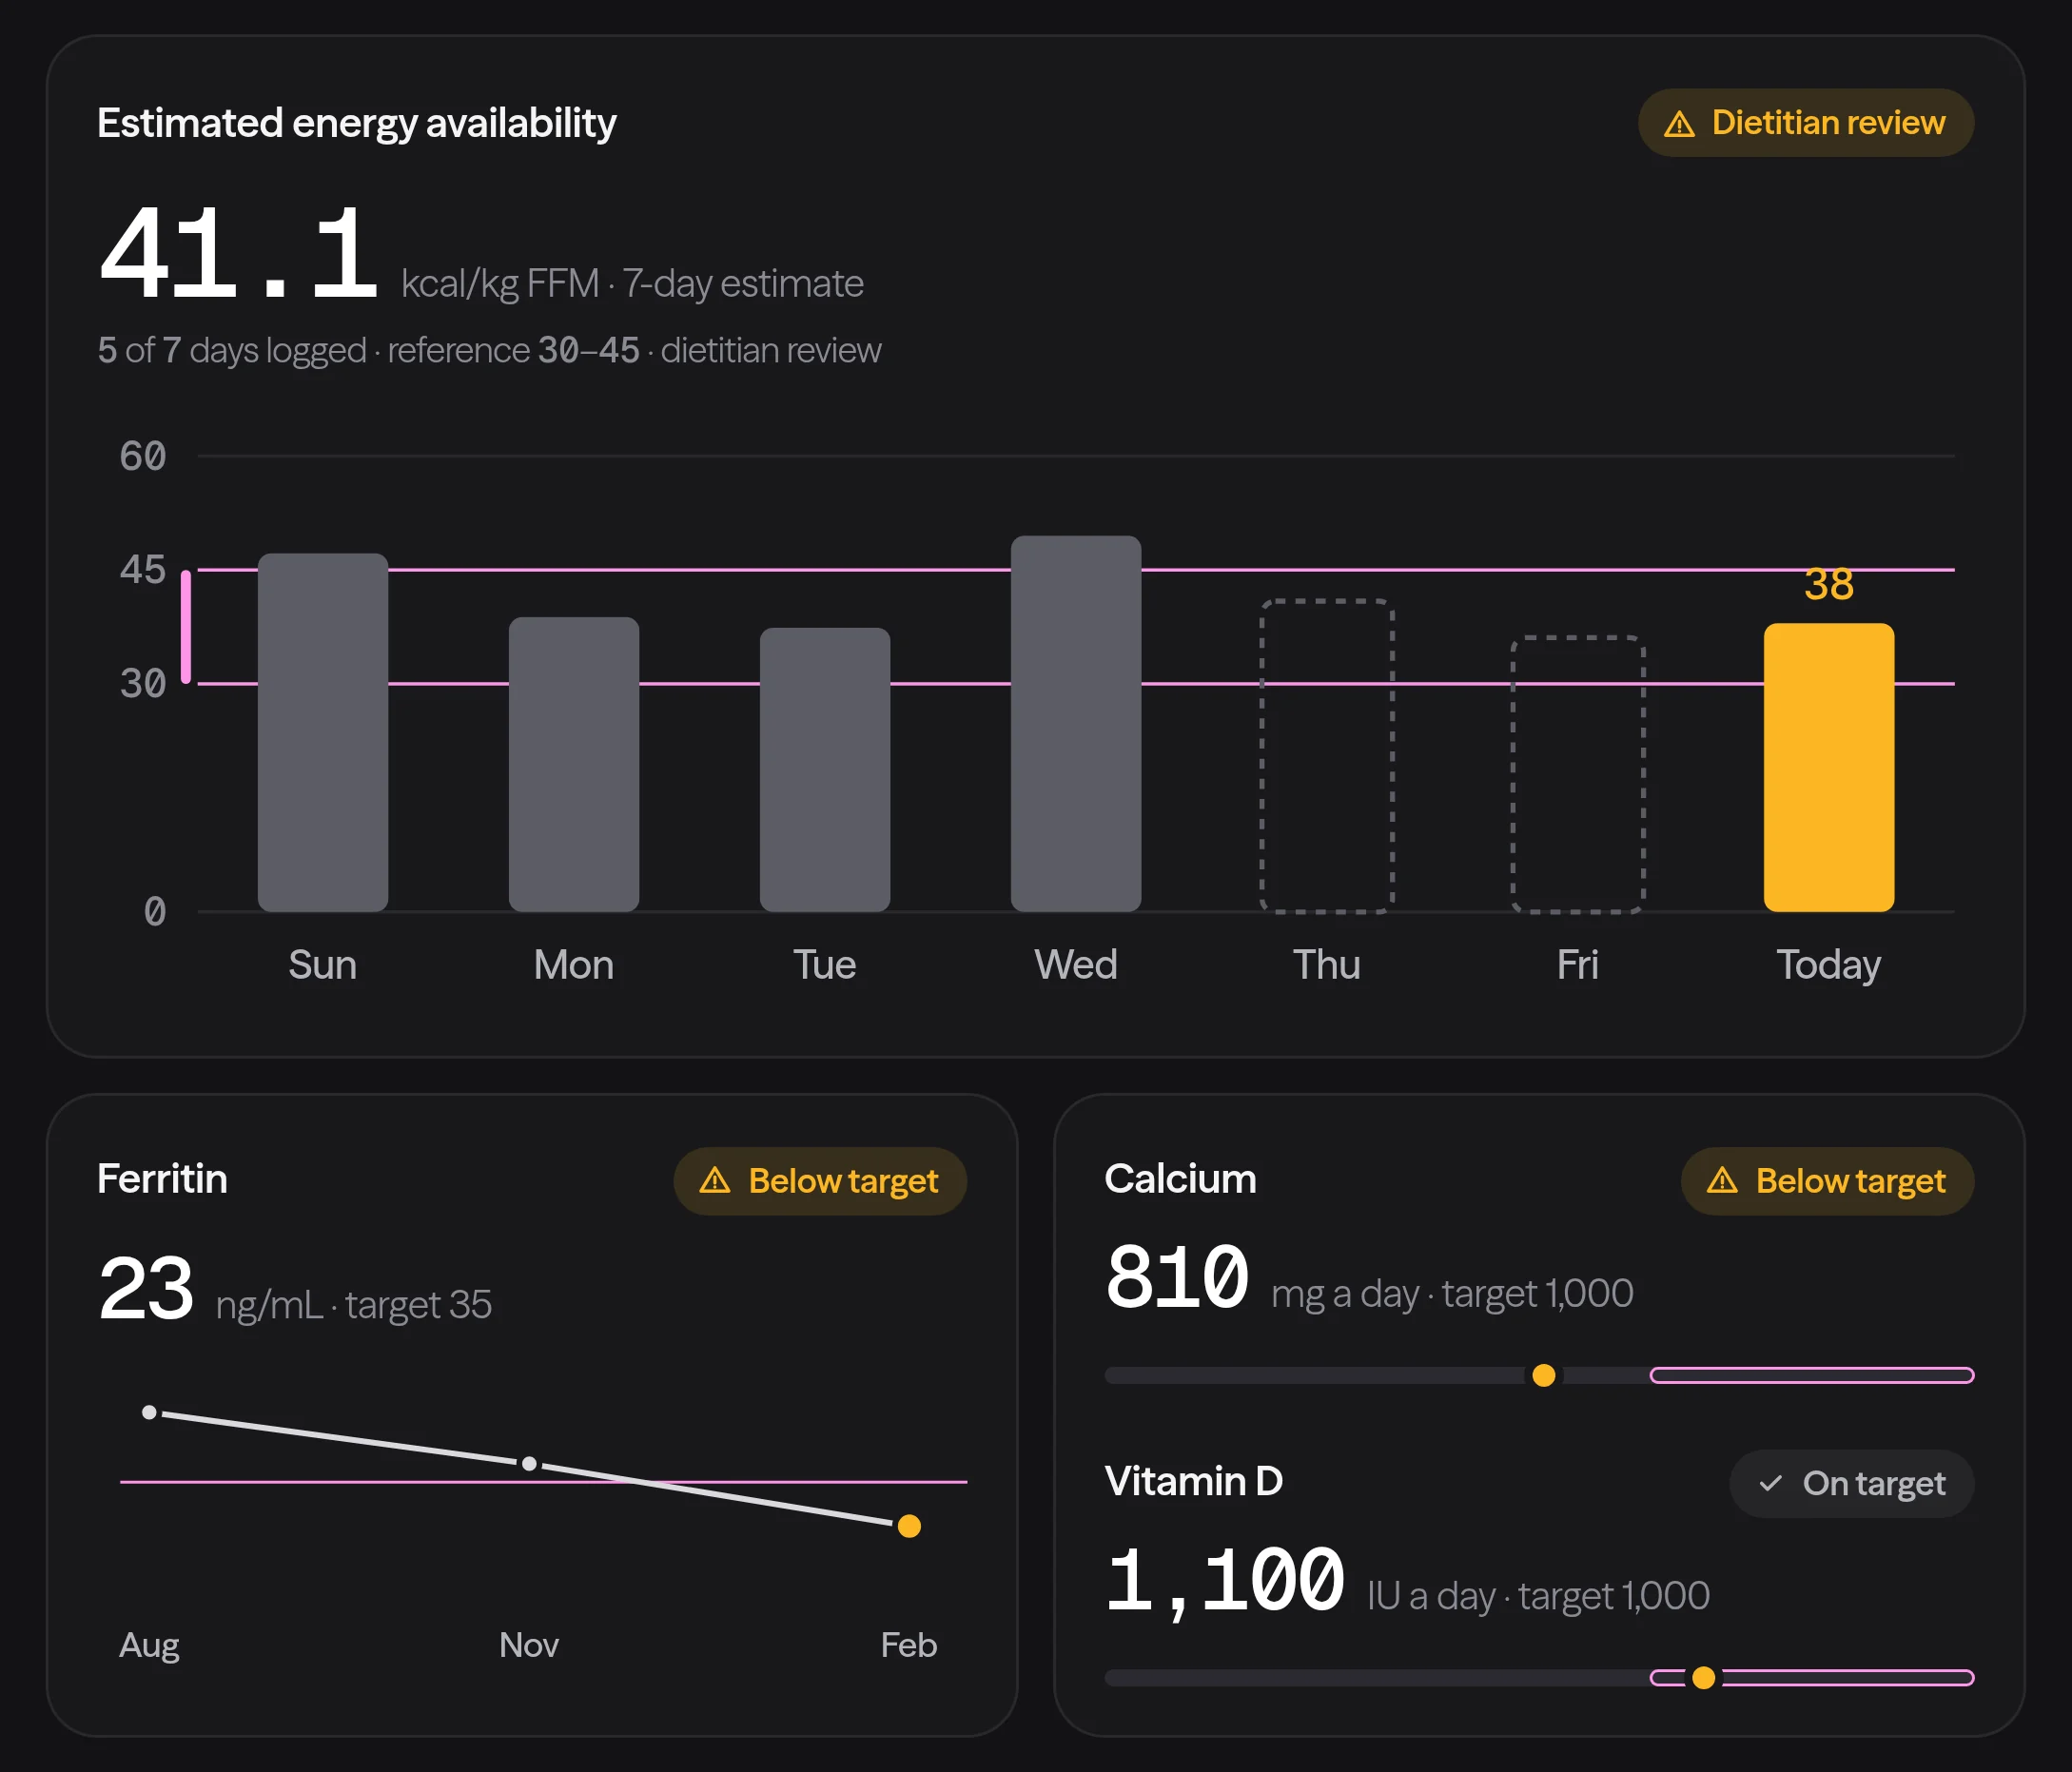Click the Vitamin D slider orange marker
The width and height of the screenshot is (2072, 1772).
coord(1704,1677)
